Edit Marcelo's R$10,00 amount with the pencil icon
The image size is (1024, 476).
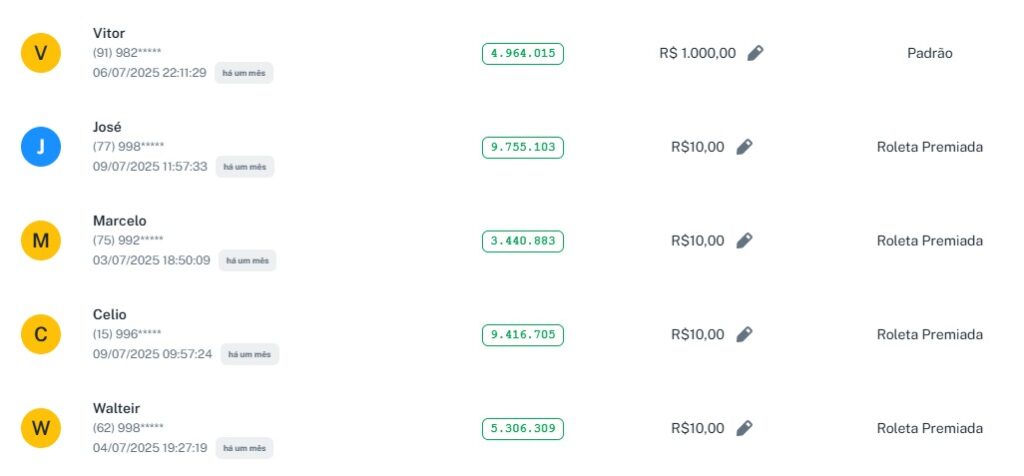click(x=743, y=241)
